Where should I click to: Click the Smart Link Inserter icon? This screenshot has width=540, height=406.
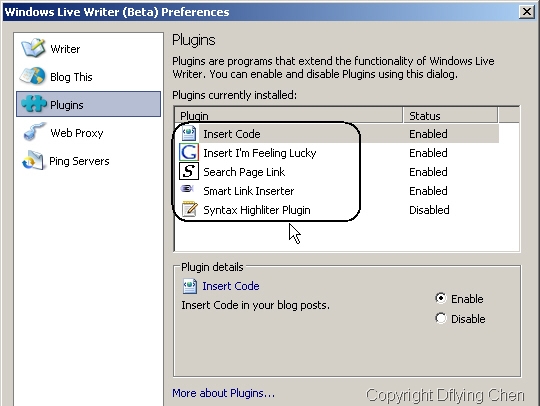coord(187,189)
